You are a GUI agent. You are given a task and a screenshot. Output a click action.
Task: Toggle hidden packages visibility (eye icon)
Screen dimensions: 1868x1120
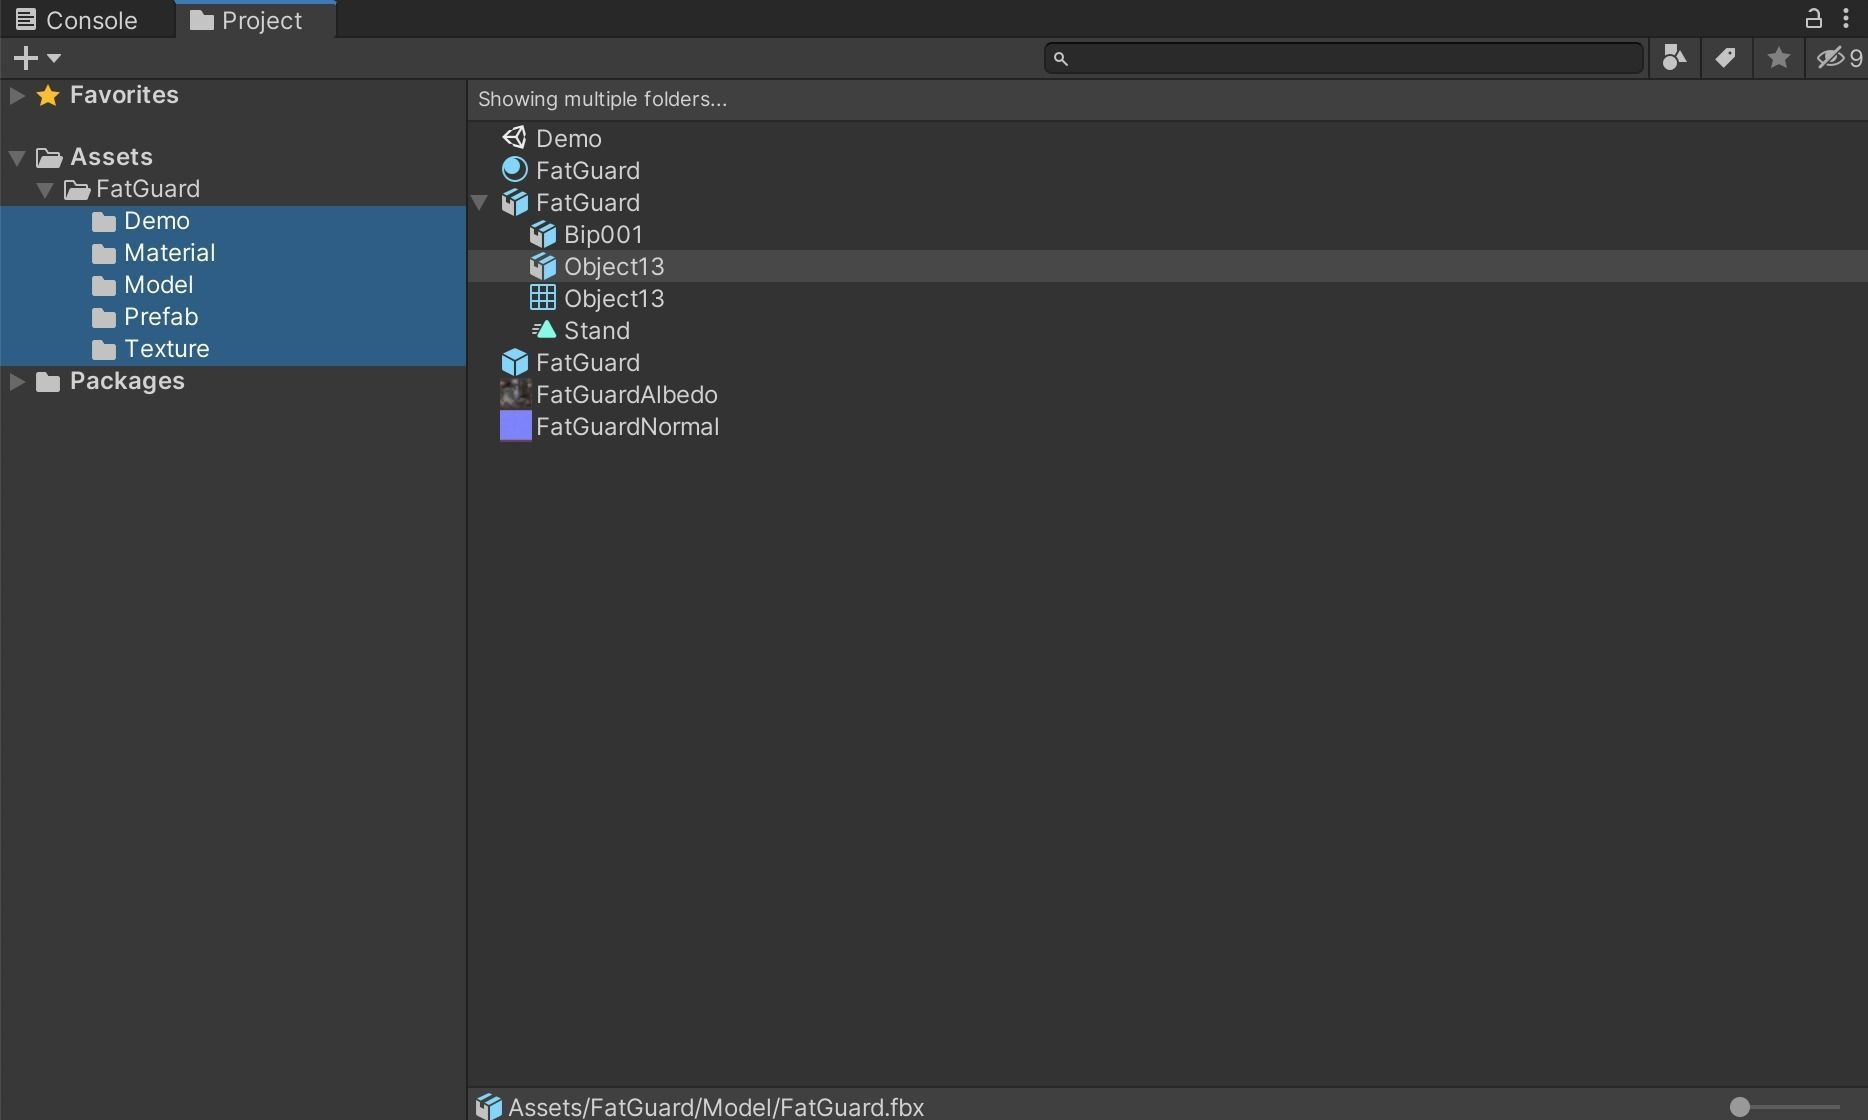1838,58
